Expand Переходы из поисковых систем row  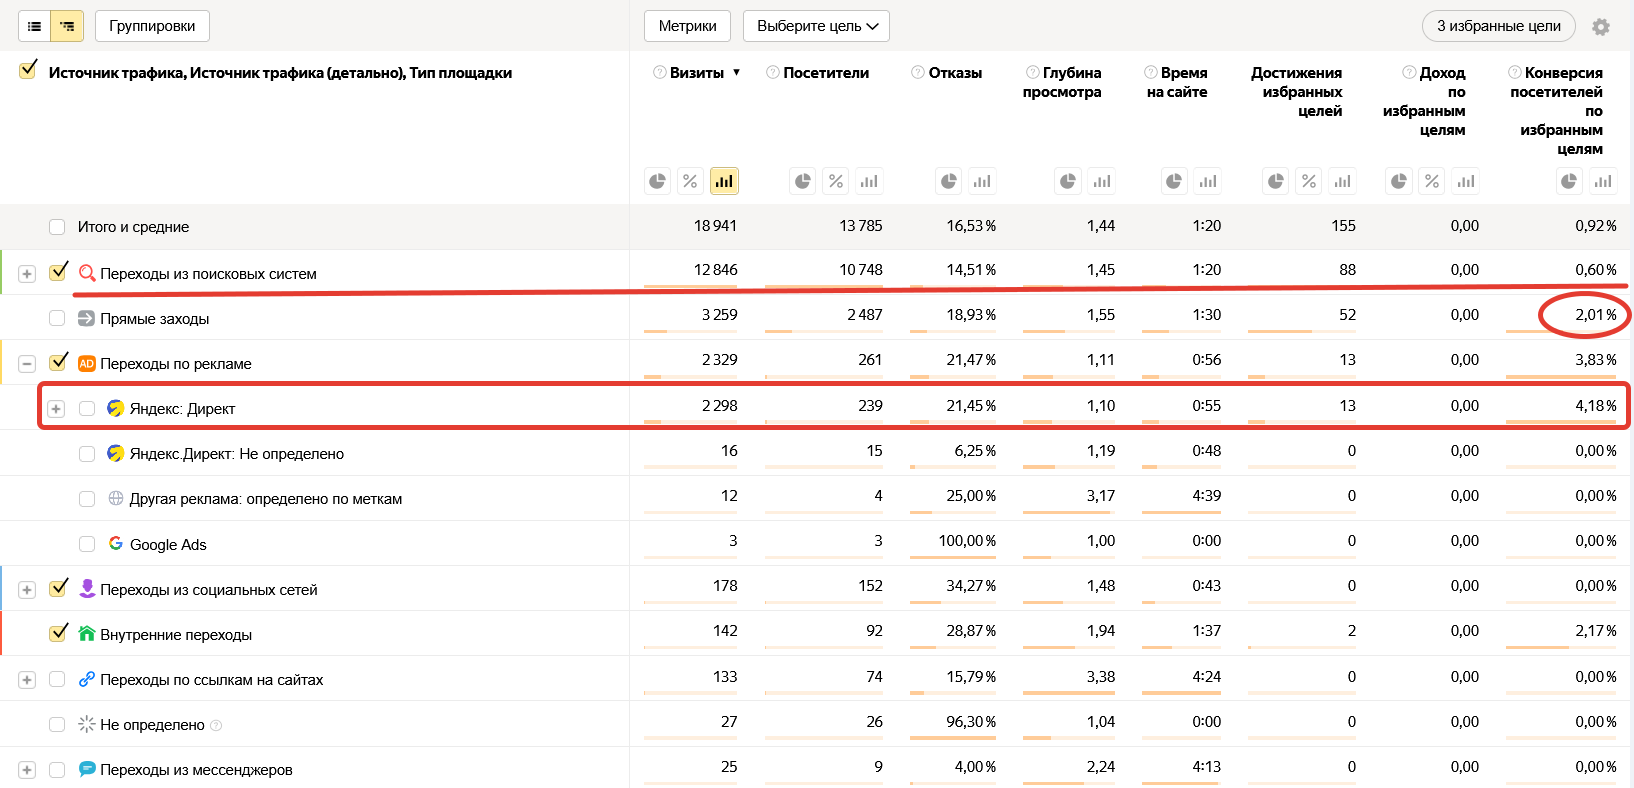pyautogui.click(x=27, y=274)
